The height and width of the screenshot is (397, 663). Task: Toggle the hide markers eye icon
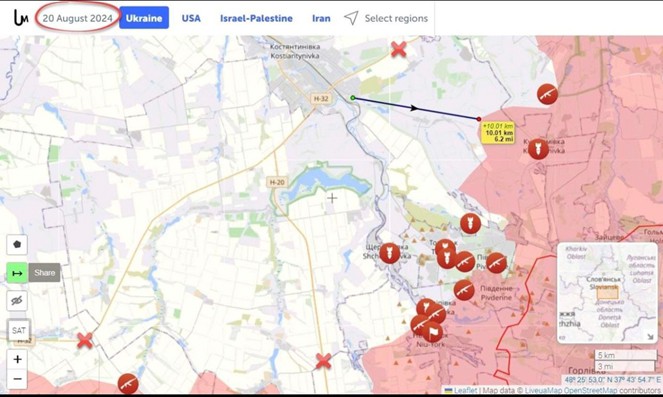click(17, 301)
